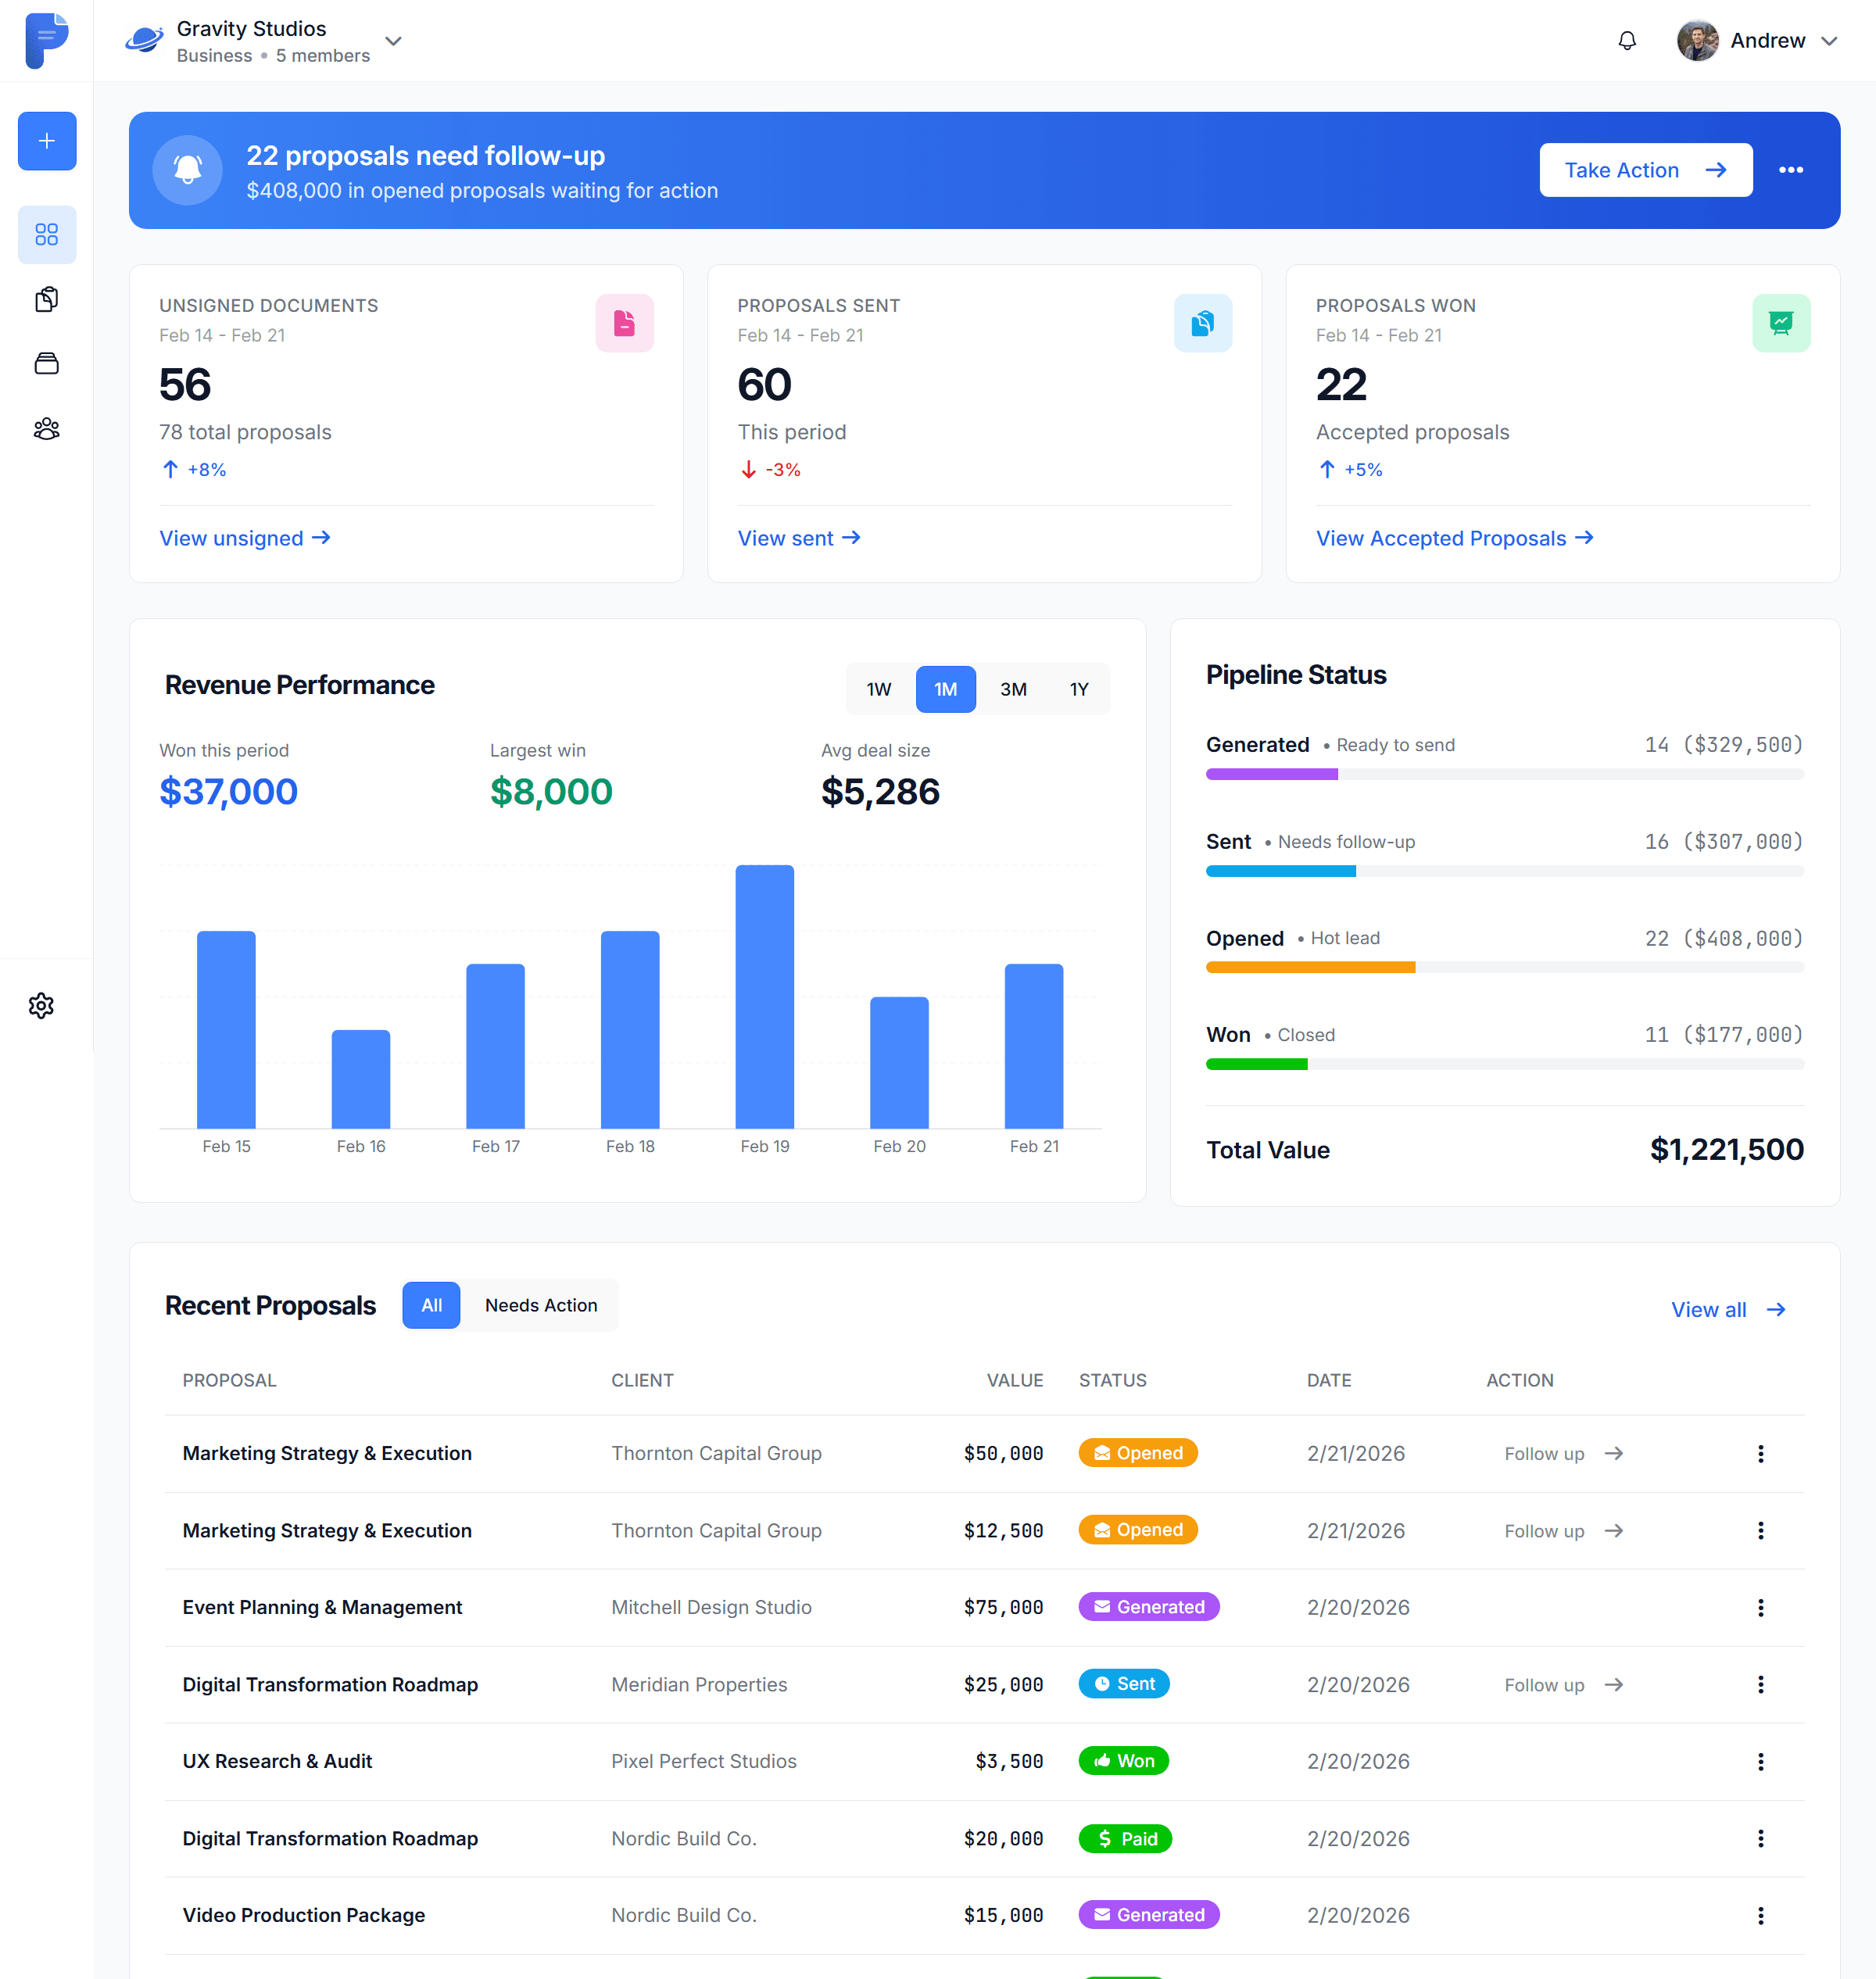Click the blue plus create button
1876x1979 pixels.
[x=47, y=141]
